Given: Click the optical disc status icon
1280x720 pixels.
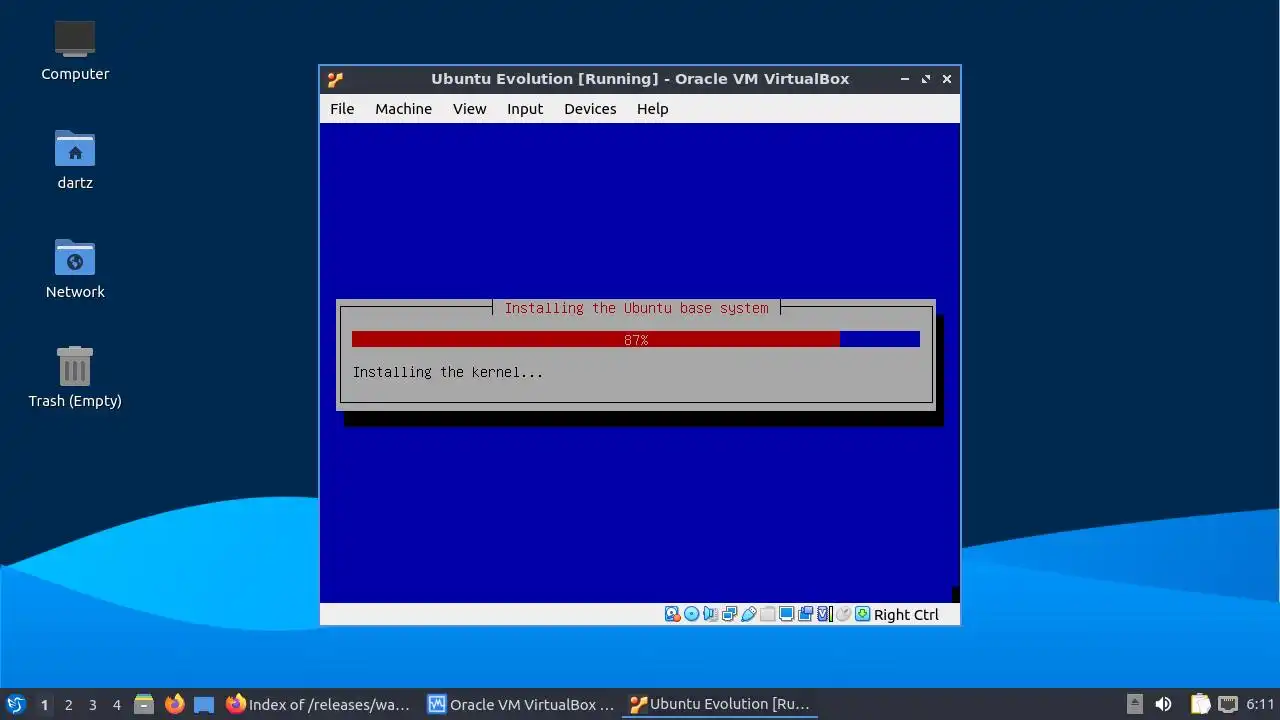Looking at the screenshot, I should (x=692, y=614).
